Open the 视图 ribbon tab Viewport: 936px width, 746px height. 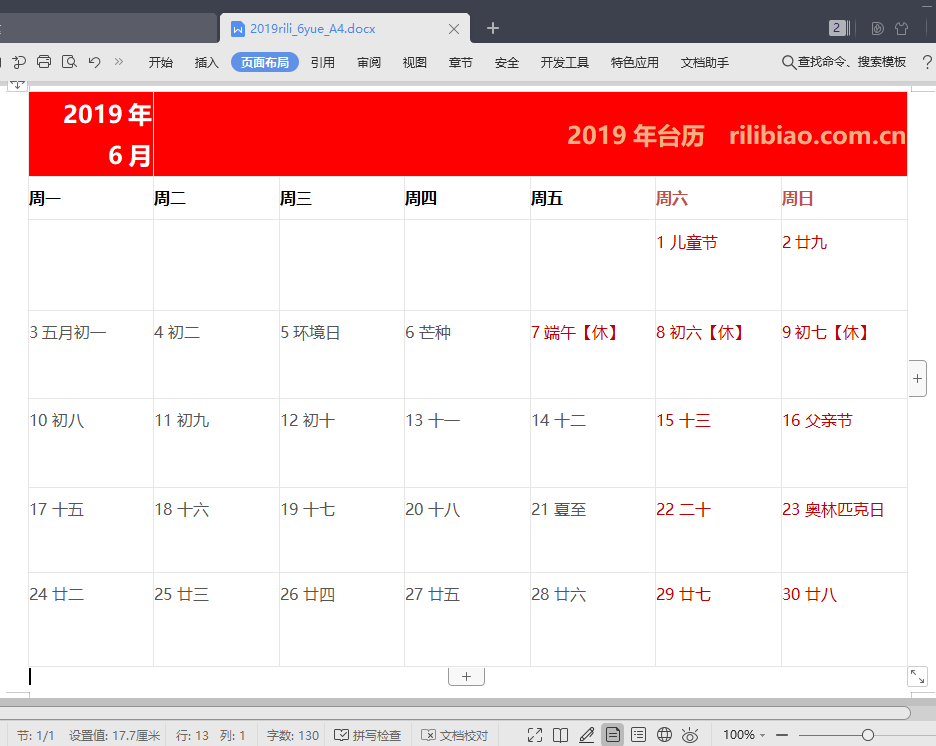(x=415, y=62)
